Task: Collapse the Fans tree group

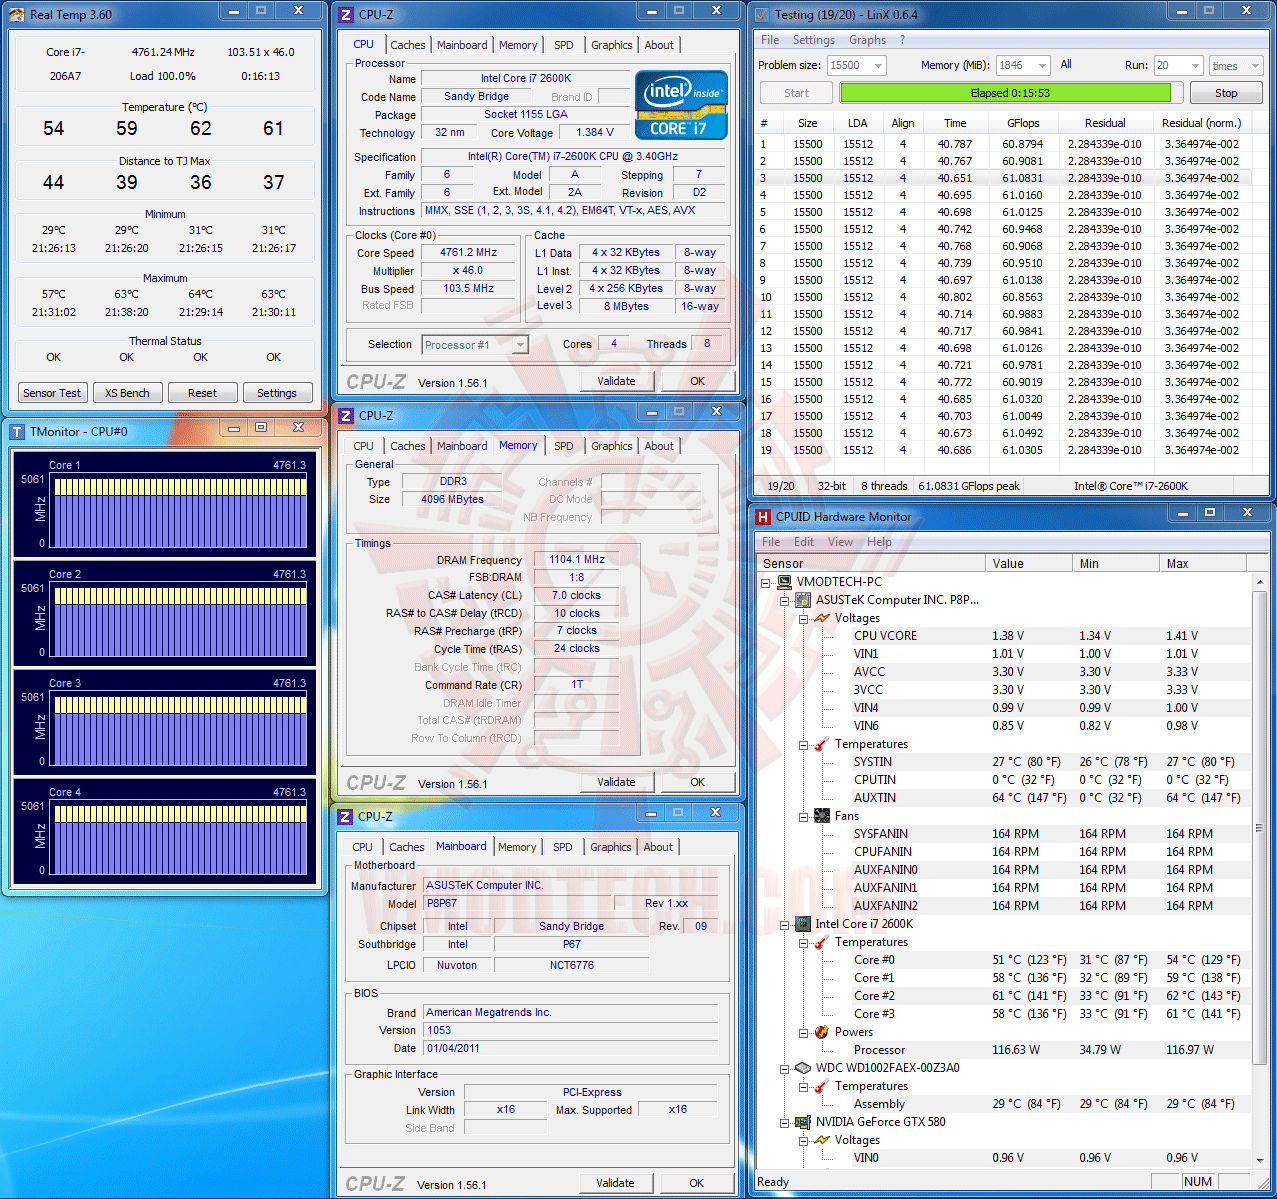Action: pos(803,816)
